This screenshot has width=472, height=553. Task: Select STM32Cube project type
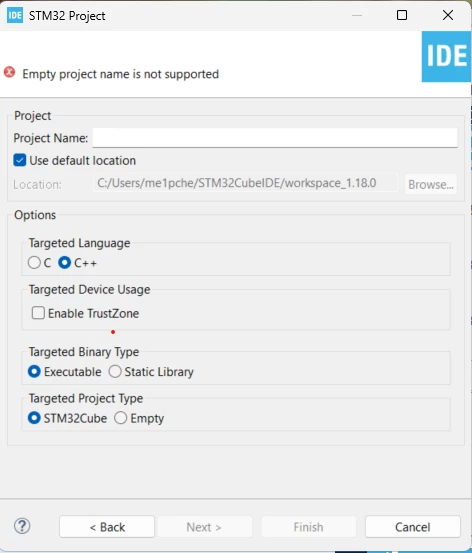pos(34,418)
